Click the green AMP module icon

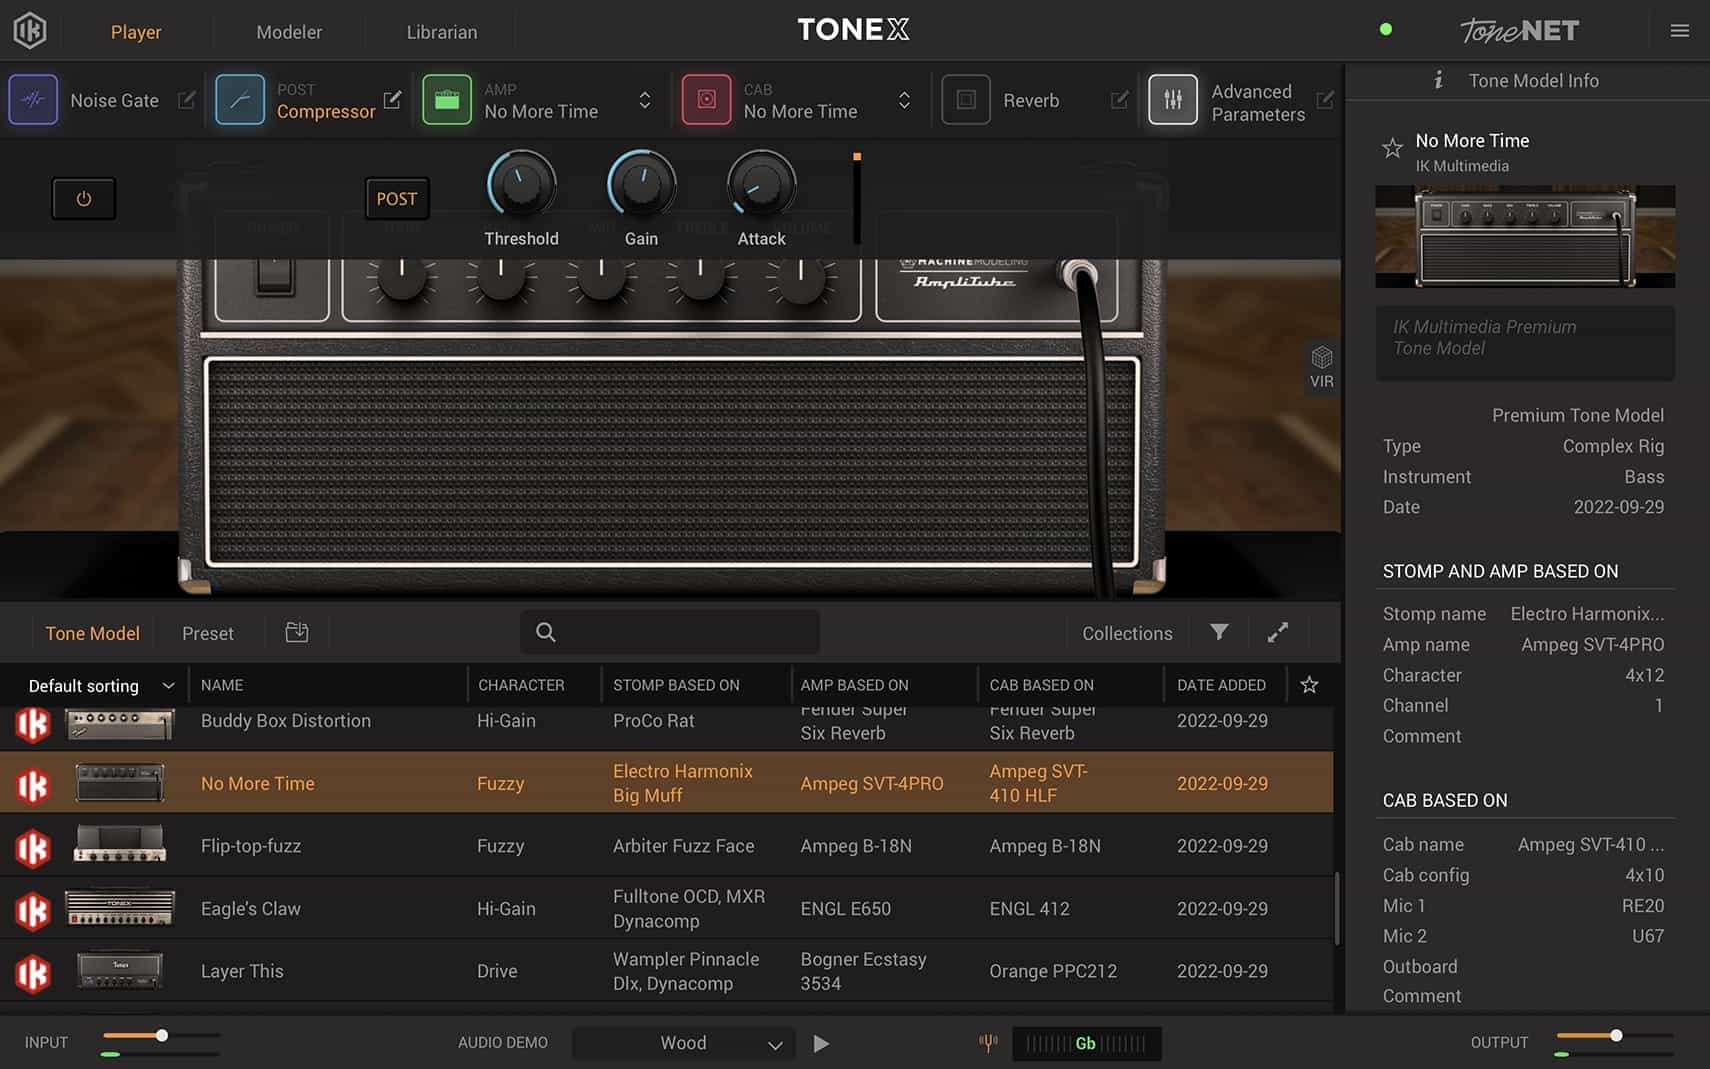[x=447, y=100]
